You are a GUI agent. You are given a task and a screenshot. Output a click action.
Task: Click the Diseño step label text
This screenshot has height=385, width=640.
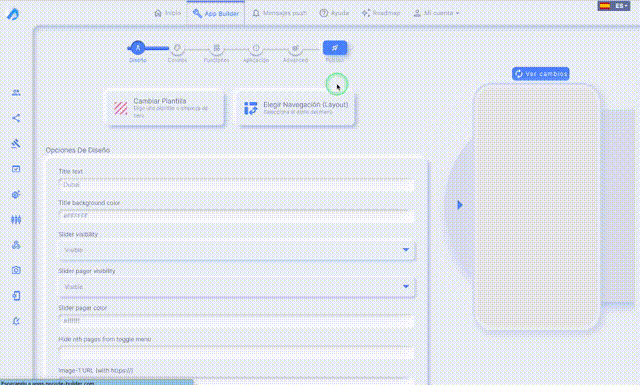[138, 60]
